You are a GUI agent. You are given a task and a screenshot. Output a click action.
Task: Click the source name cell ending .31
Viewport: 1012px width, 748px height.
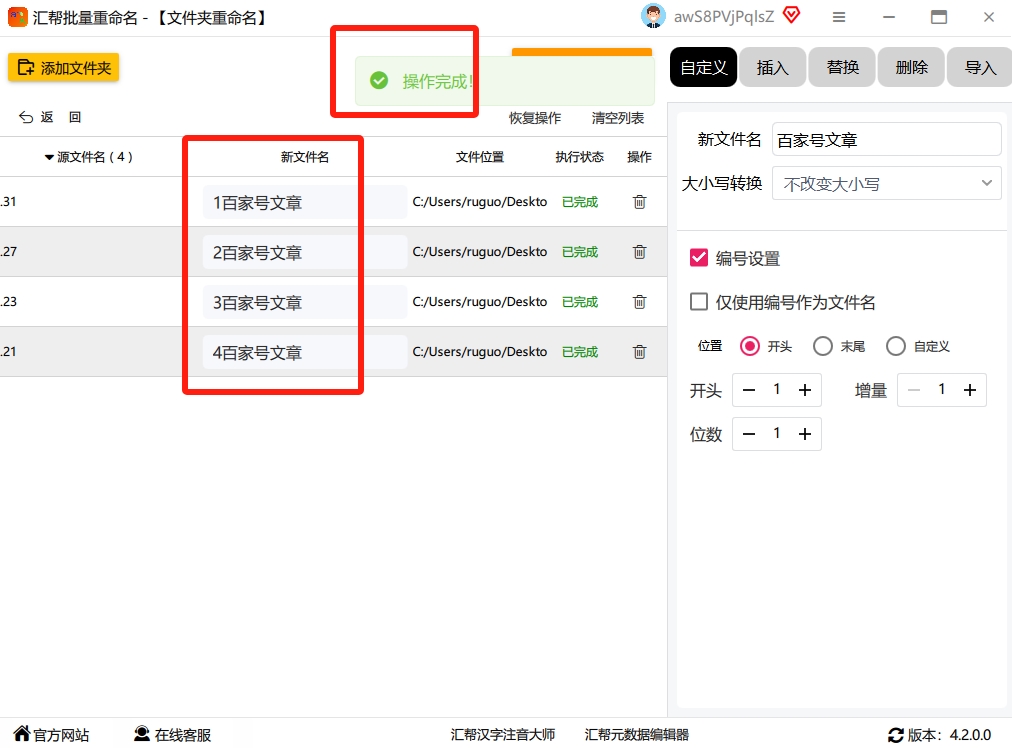click(x=8, y=201)
